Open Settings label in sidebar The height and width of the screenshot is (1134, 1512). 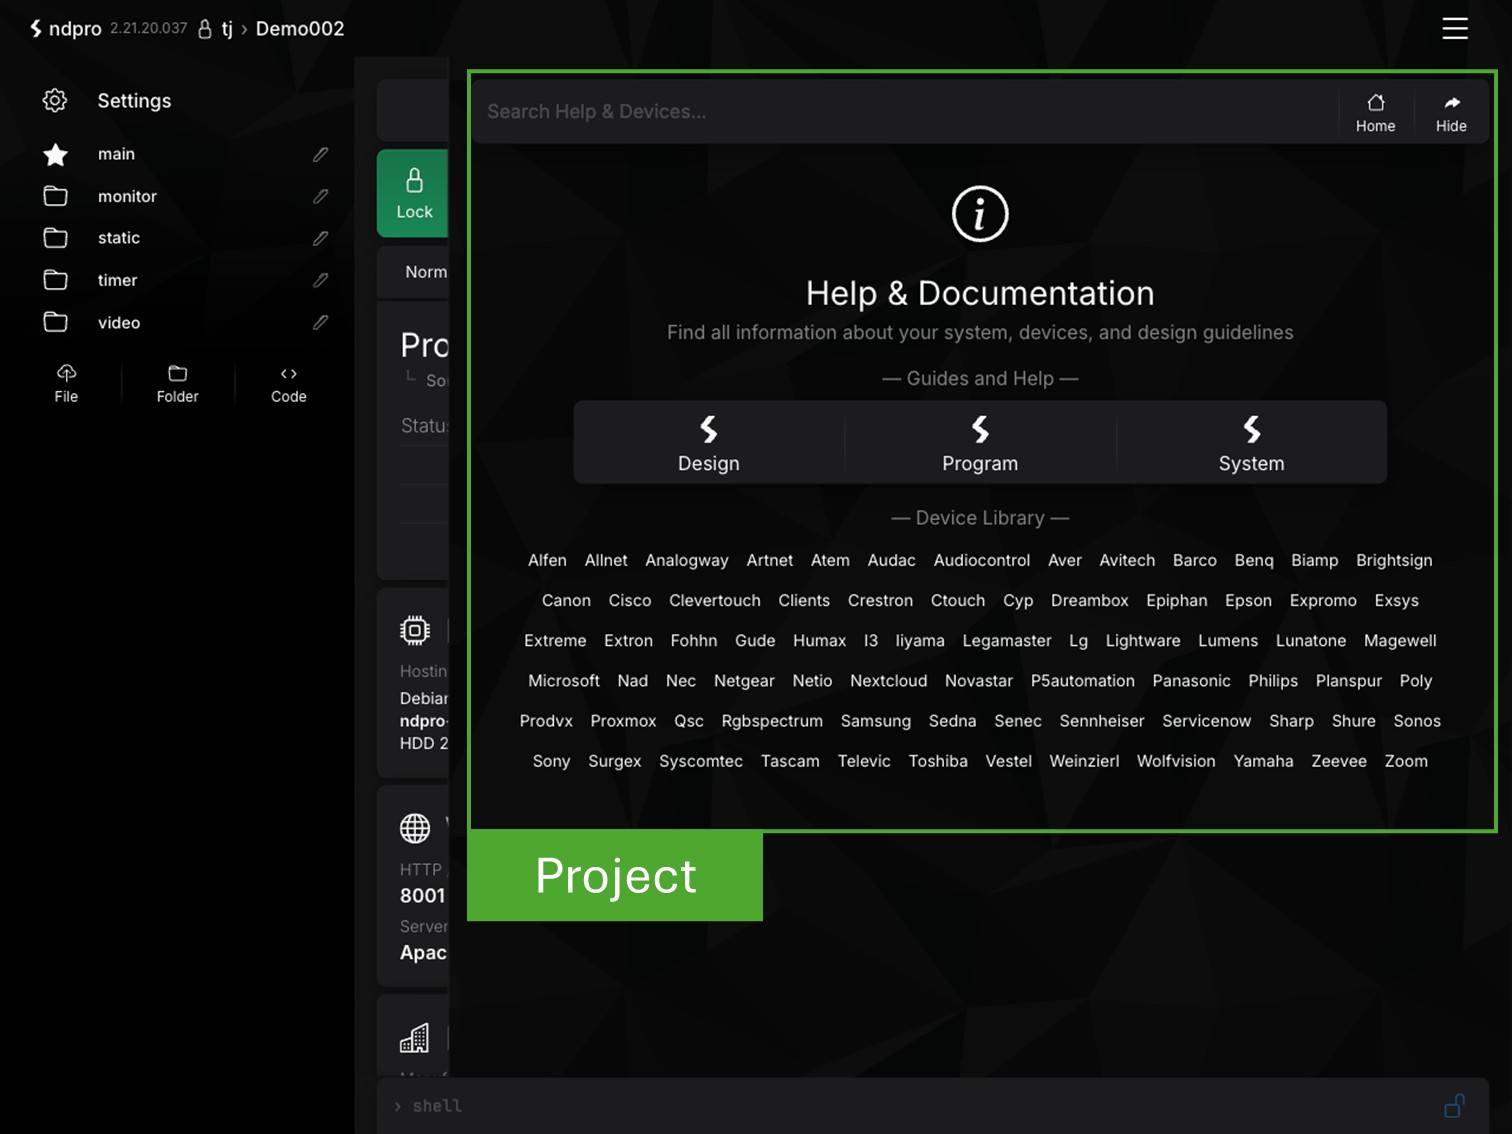134,100
